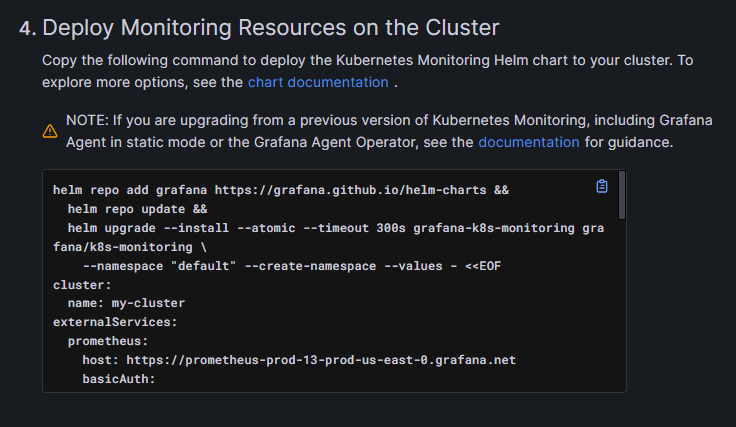Screen dimensions: 736x427
Task: Click the 'basicAuth:' line
Action: (119, 379)
